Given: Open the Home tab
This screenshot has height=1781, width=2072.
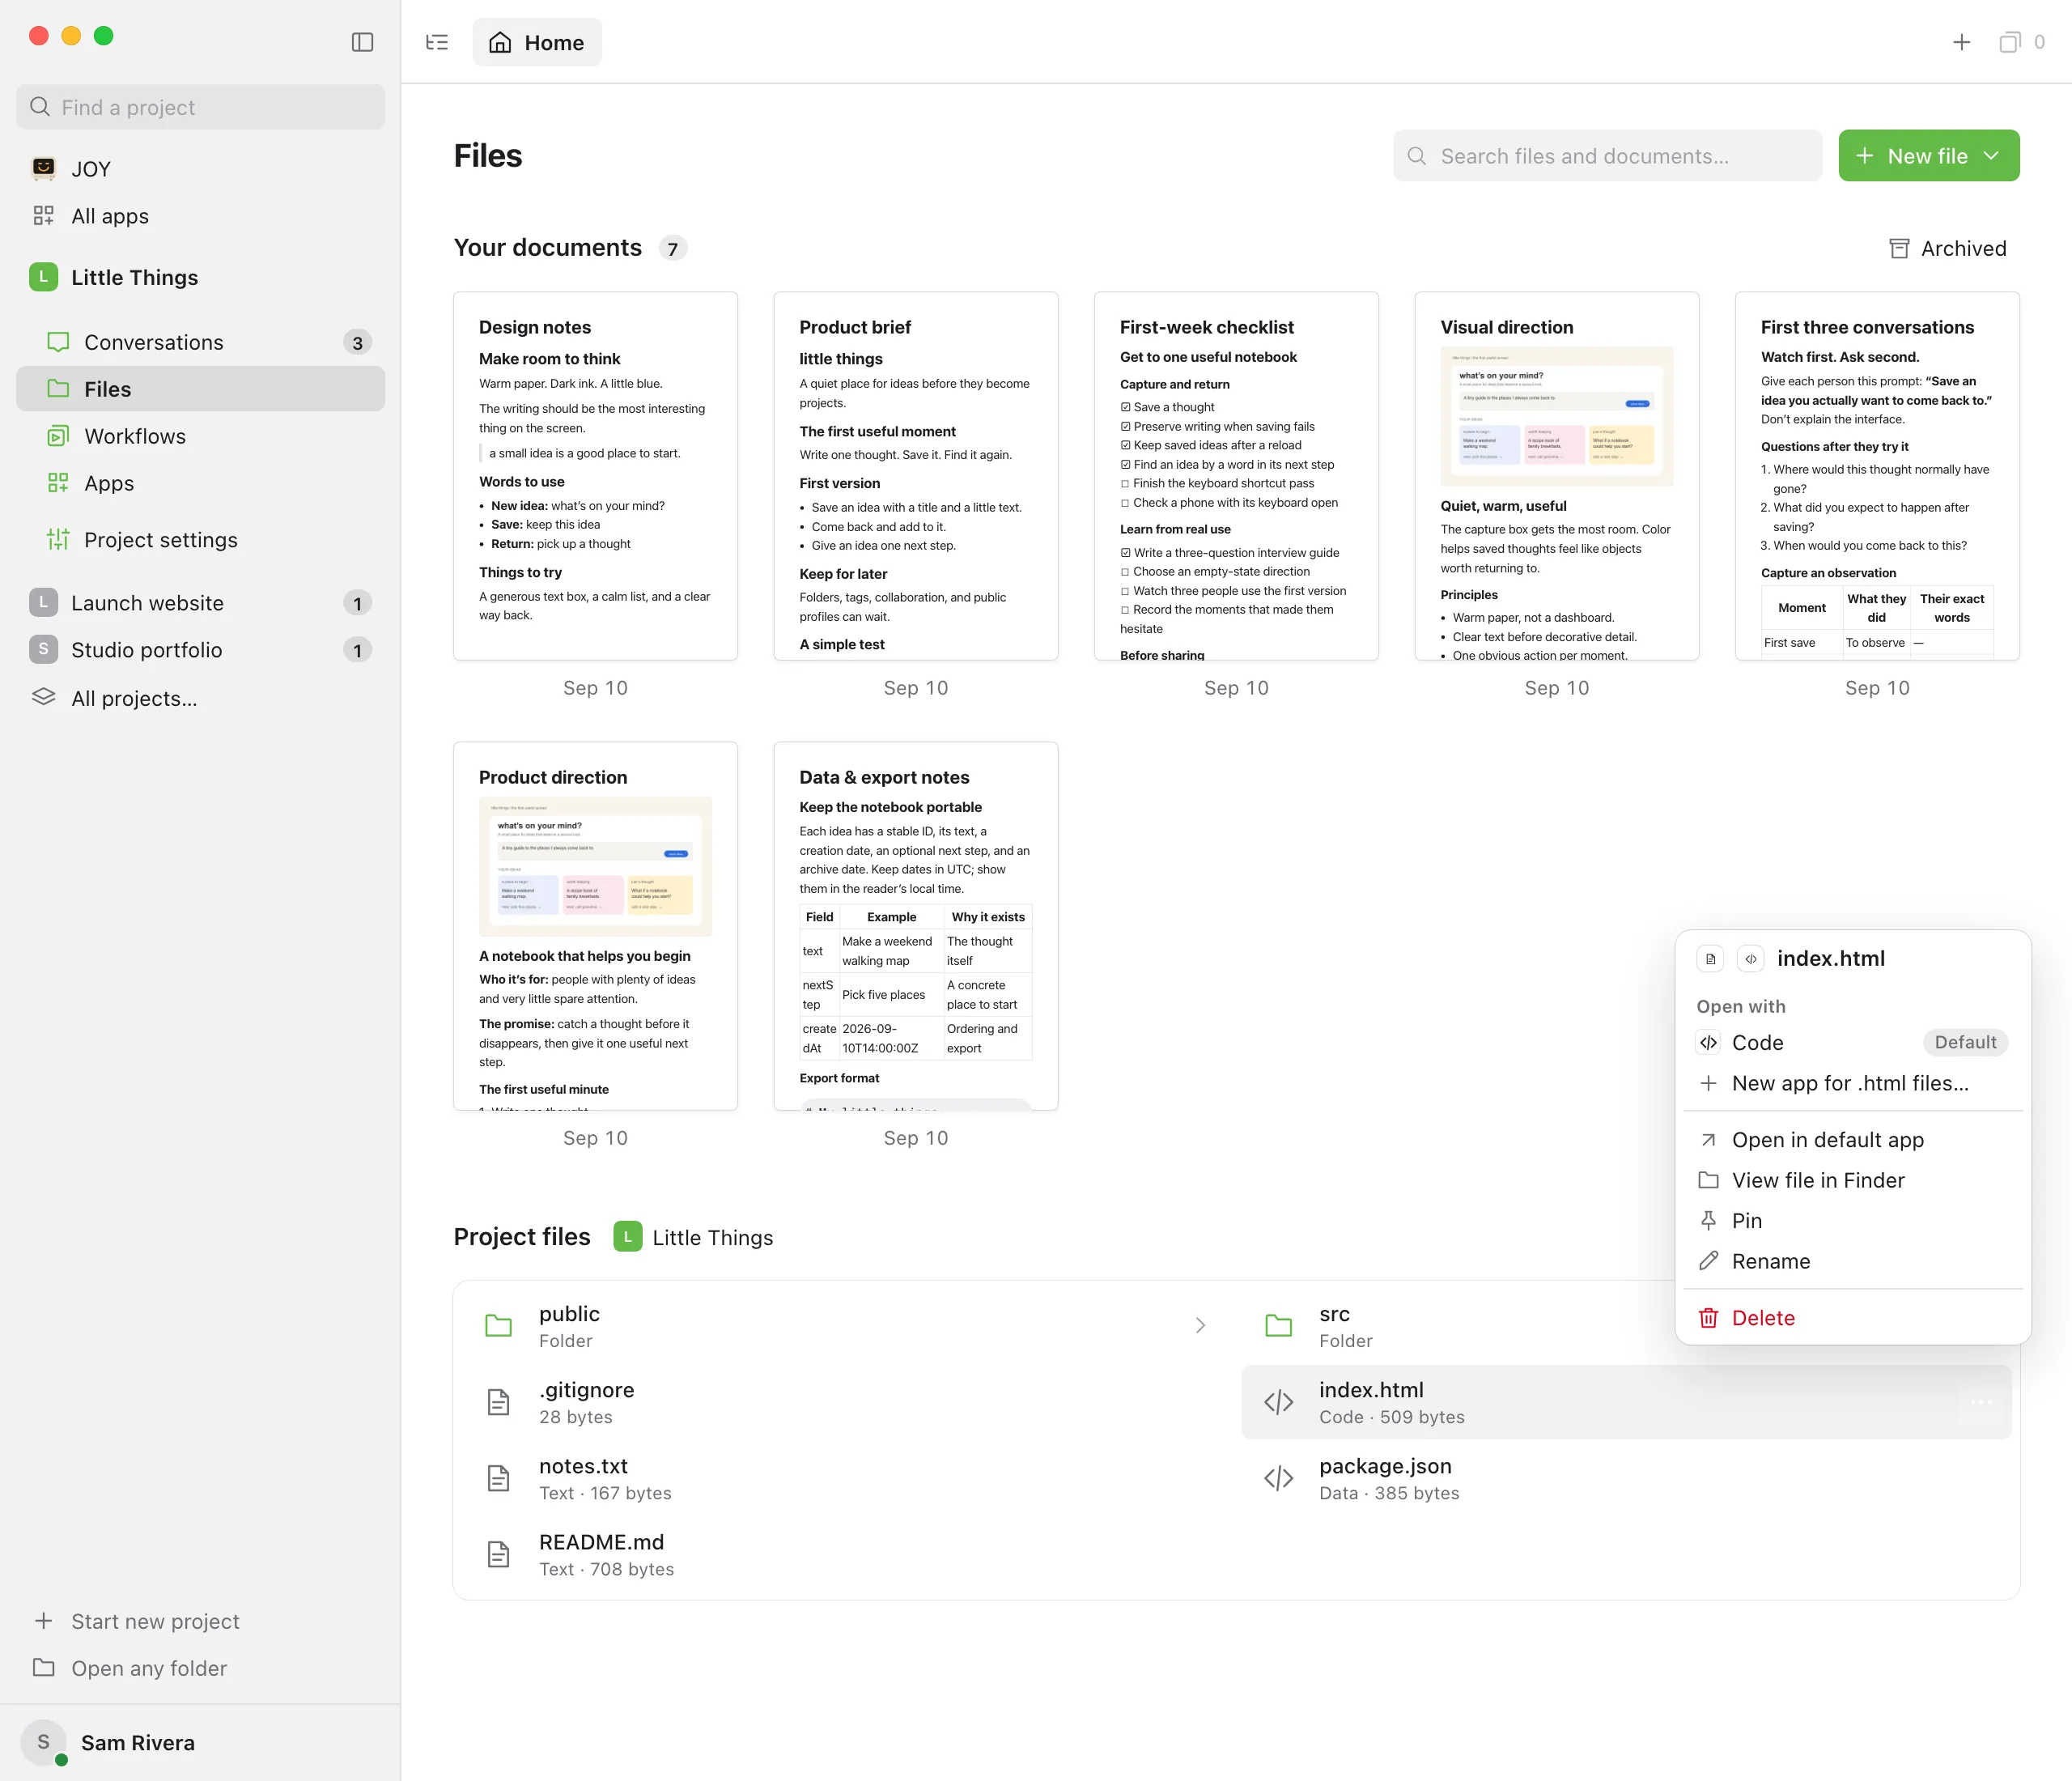Looking at the screenshot, I should tap(537, 42).
